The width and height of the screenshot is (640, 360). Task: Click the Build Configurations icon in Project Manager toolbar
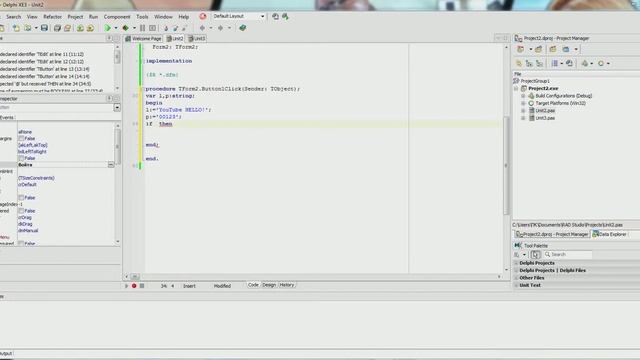click(585, 63)
